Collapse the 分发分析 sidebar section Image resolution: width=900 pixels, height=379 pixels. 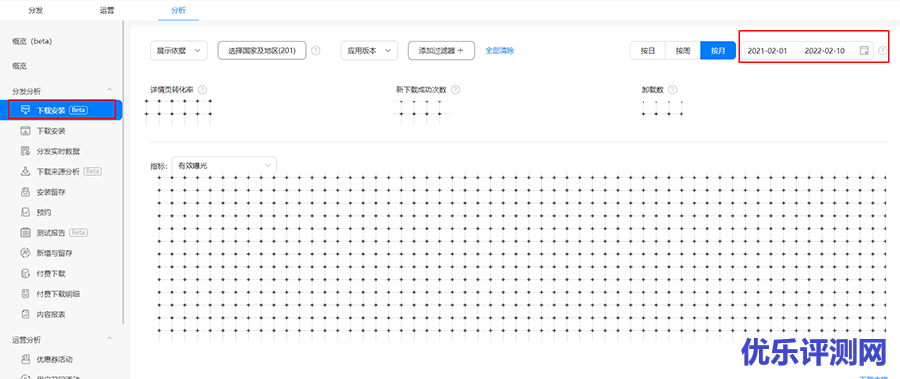click(x=109, y=91)
